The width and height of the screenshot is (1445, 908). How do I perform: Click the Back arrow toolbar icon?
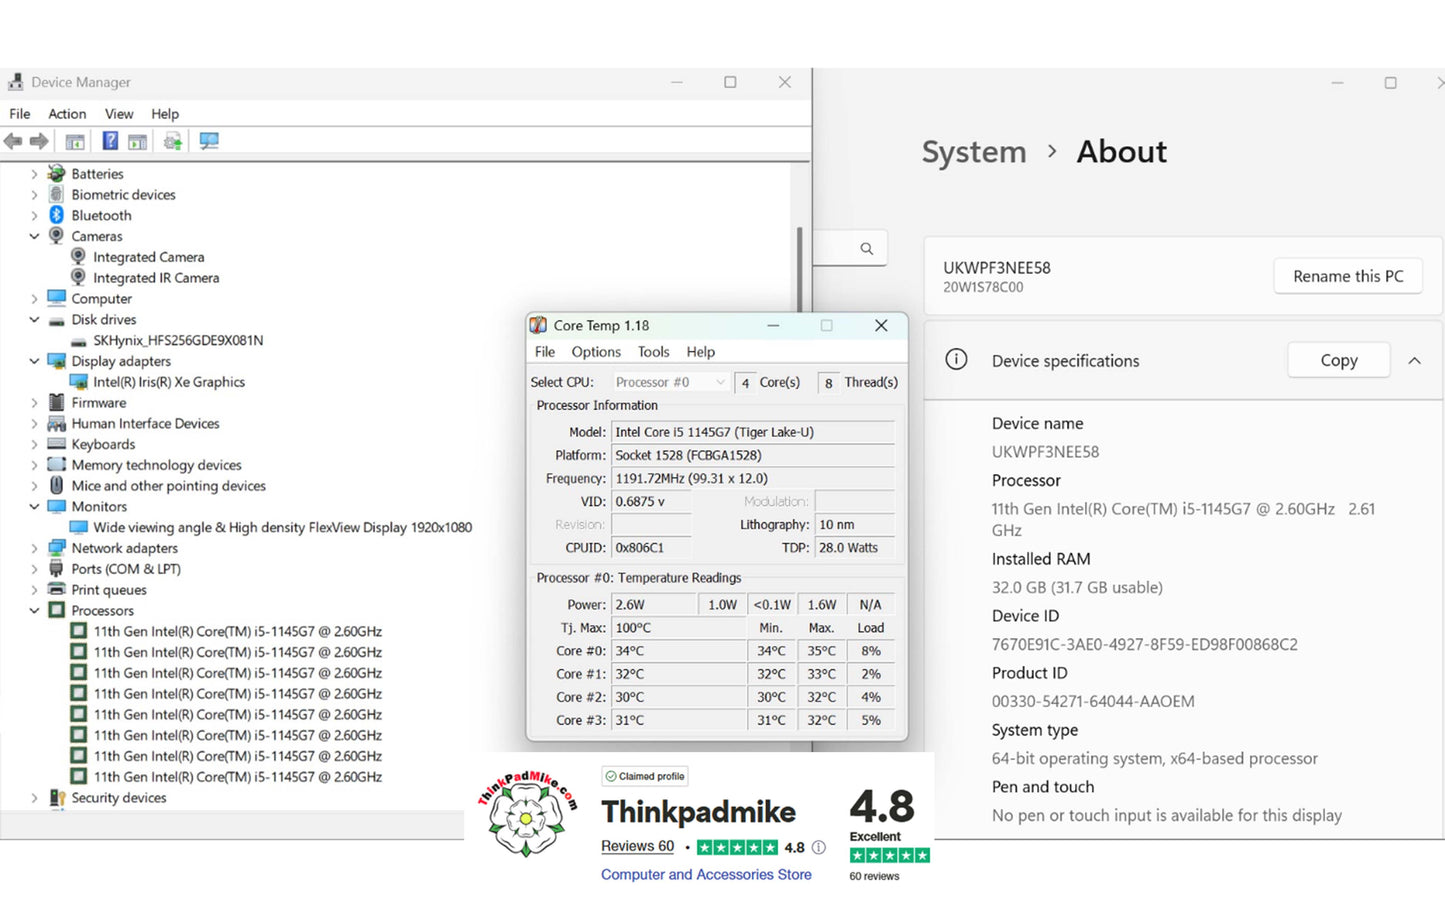(13, 141)
